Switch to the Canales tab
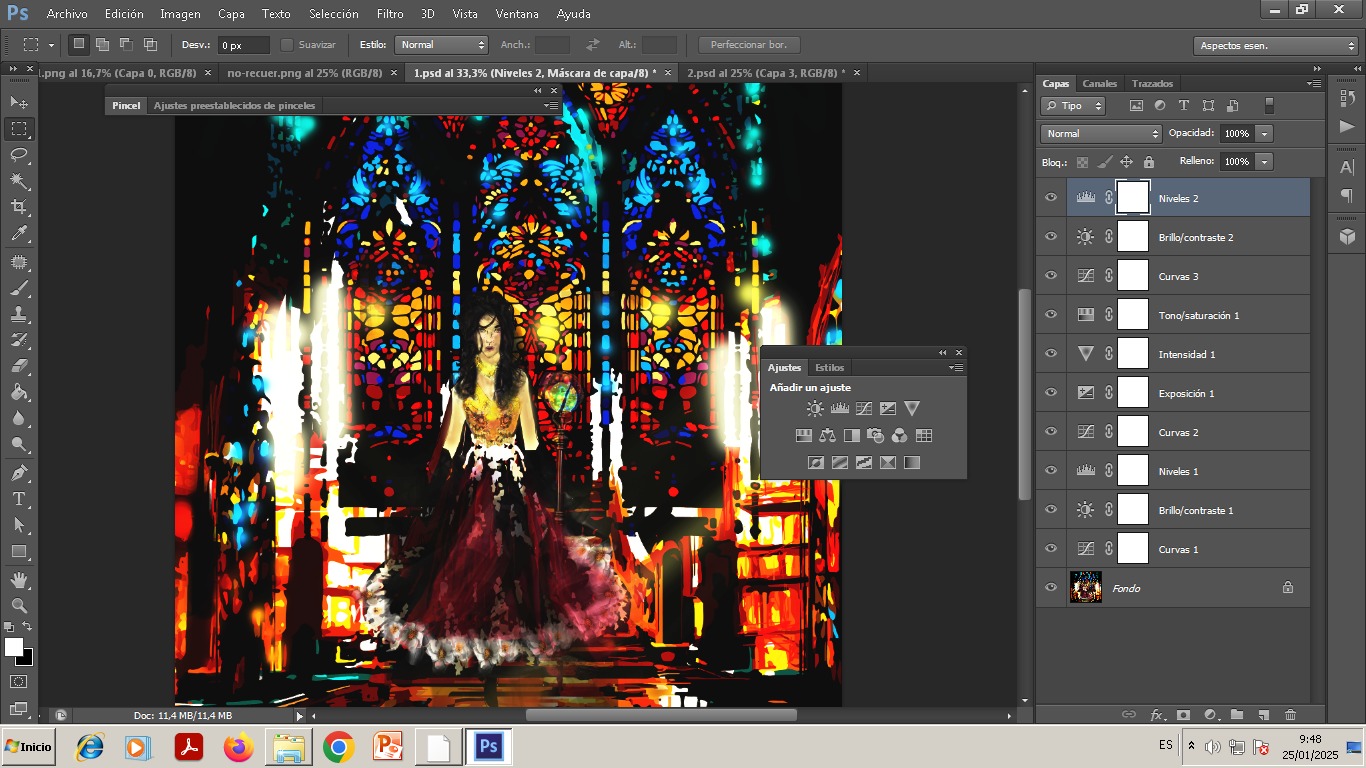Screen dimensions: 1366x768 click(1099, 83)
